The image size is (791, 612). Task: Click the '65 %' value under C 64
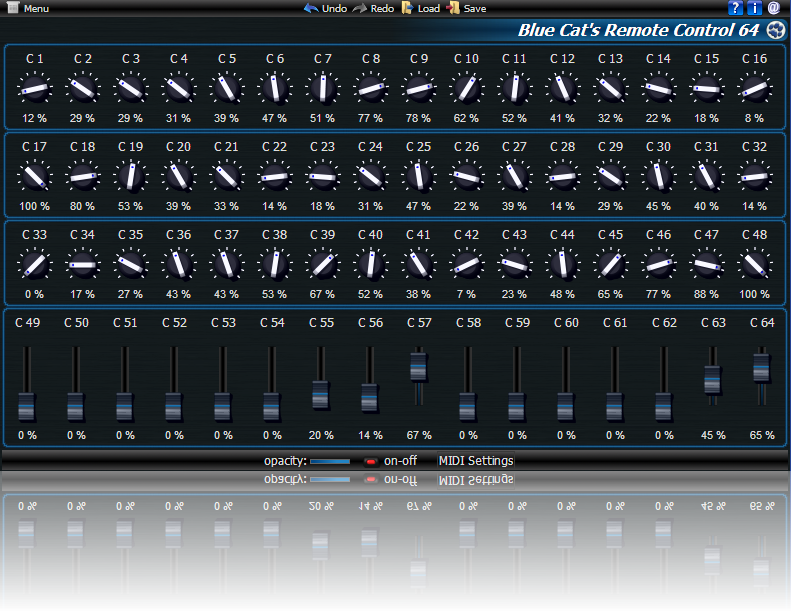[x=762, y=435]
